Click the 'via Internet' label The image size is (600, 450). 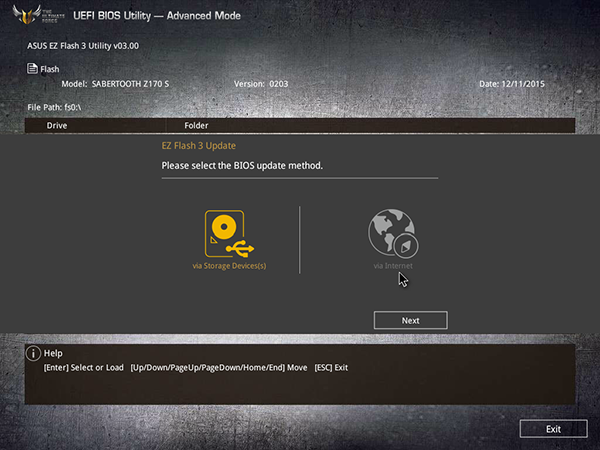[x=393, y=266]
